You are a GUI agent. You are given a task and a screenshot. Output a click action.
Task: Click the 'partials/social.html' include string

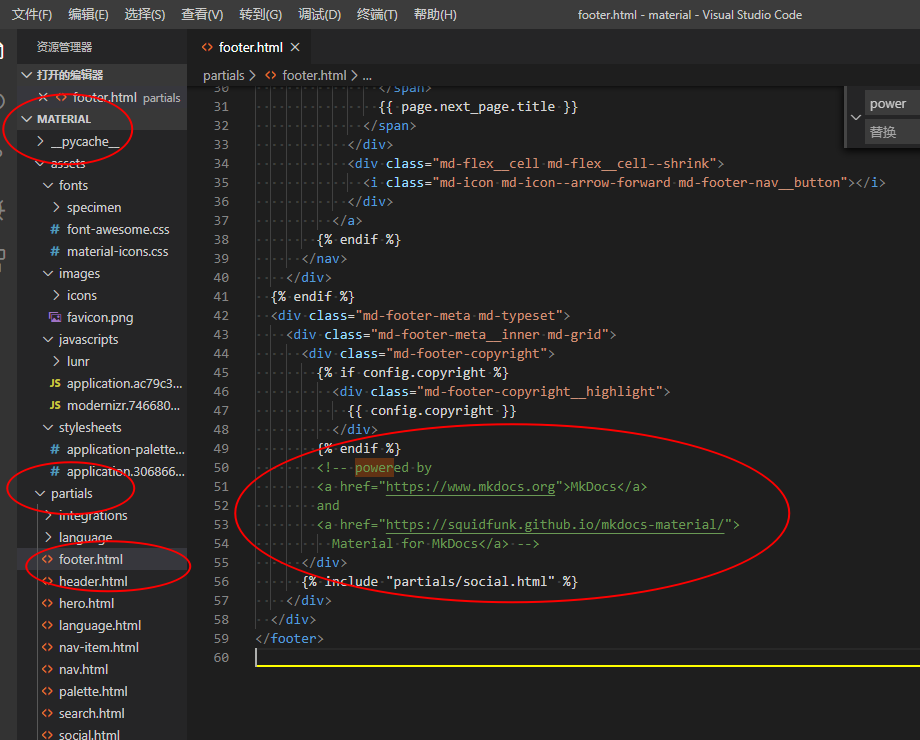click(471, 582)
